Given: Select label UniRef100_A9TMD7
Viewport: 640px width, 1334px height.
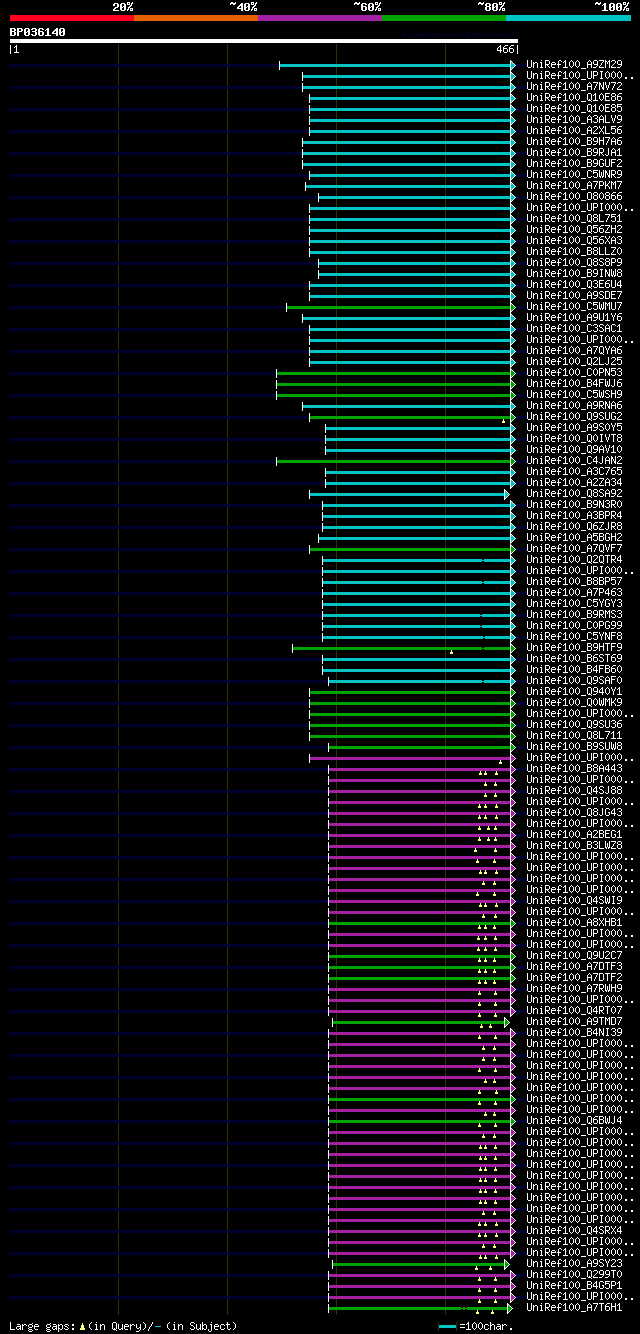Looking at the screenshot, I should (574, 1022).
